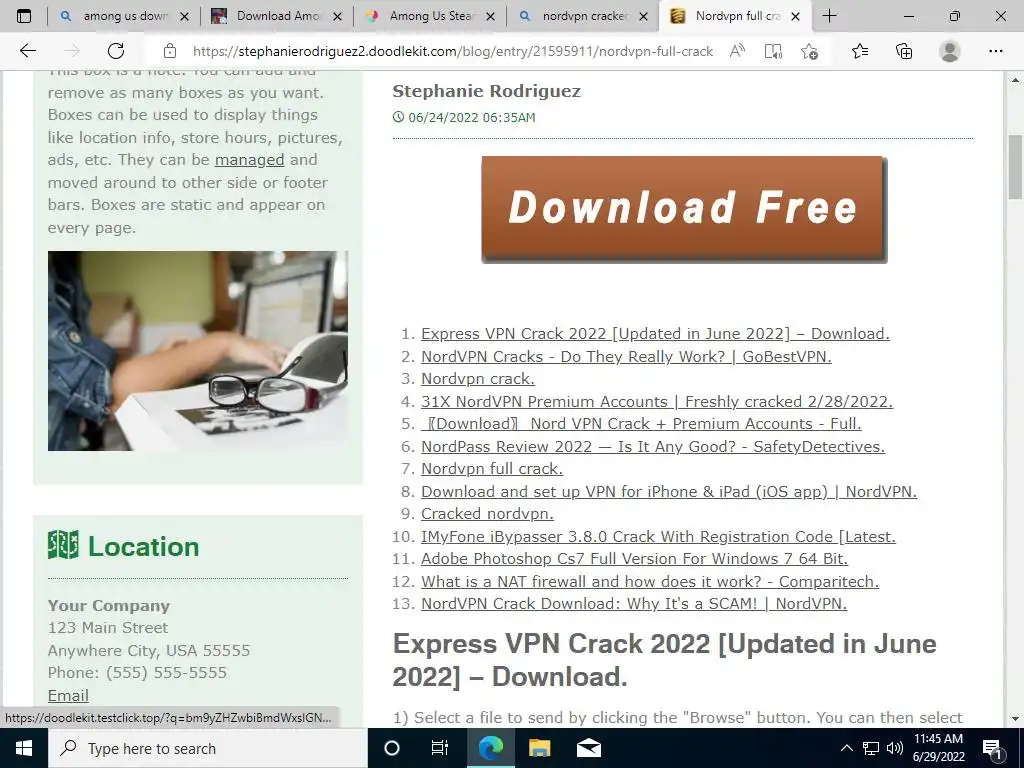The height and width of the screenshot is (768, 1024).
Task: Open 'NordVPN Crack Download: Why It's a SCAM!' link
Action: coord(633,604)
